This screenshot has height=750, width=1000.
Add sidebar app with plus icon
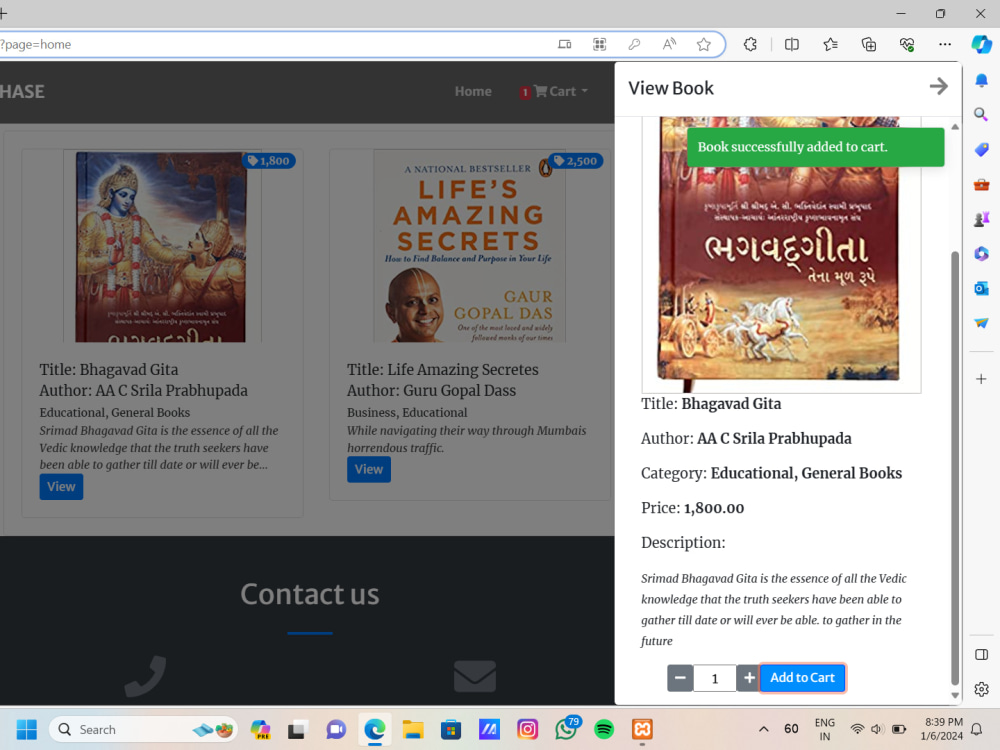click(982, 379)
